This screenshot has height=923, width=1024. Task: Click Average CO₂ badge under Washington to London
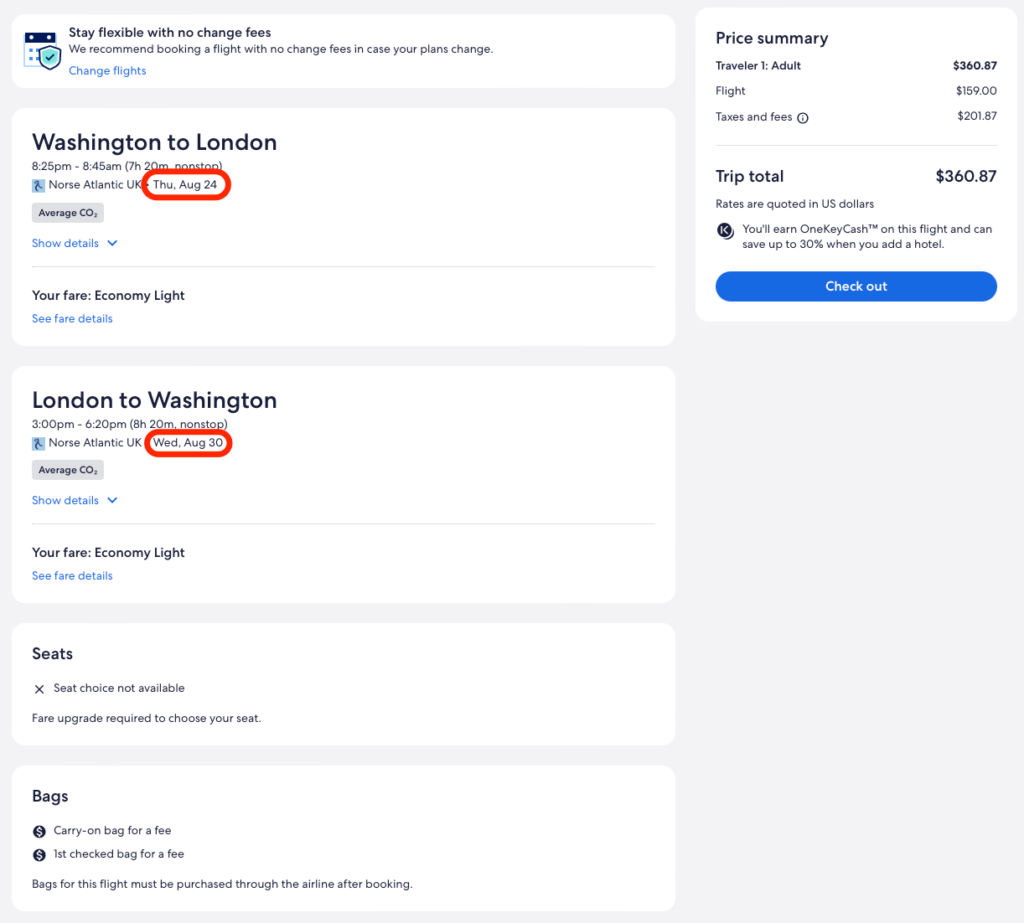(x=68, y=213)
